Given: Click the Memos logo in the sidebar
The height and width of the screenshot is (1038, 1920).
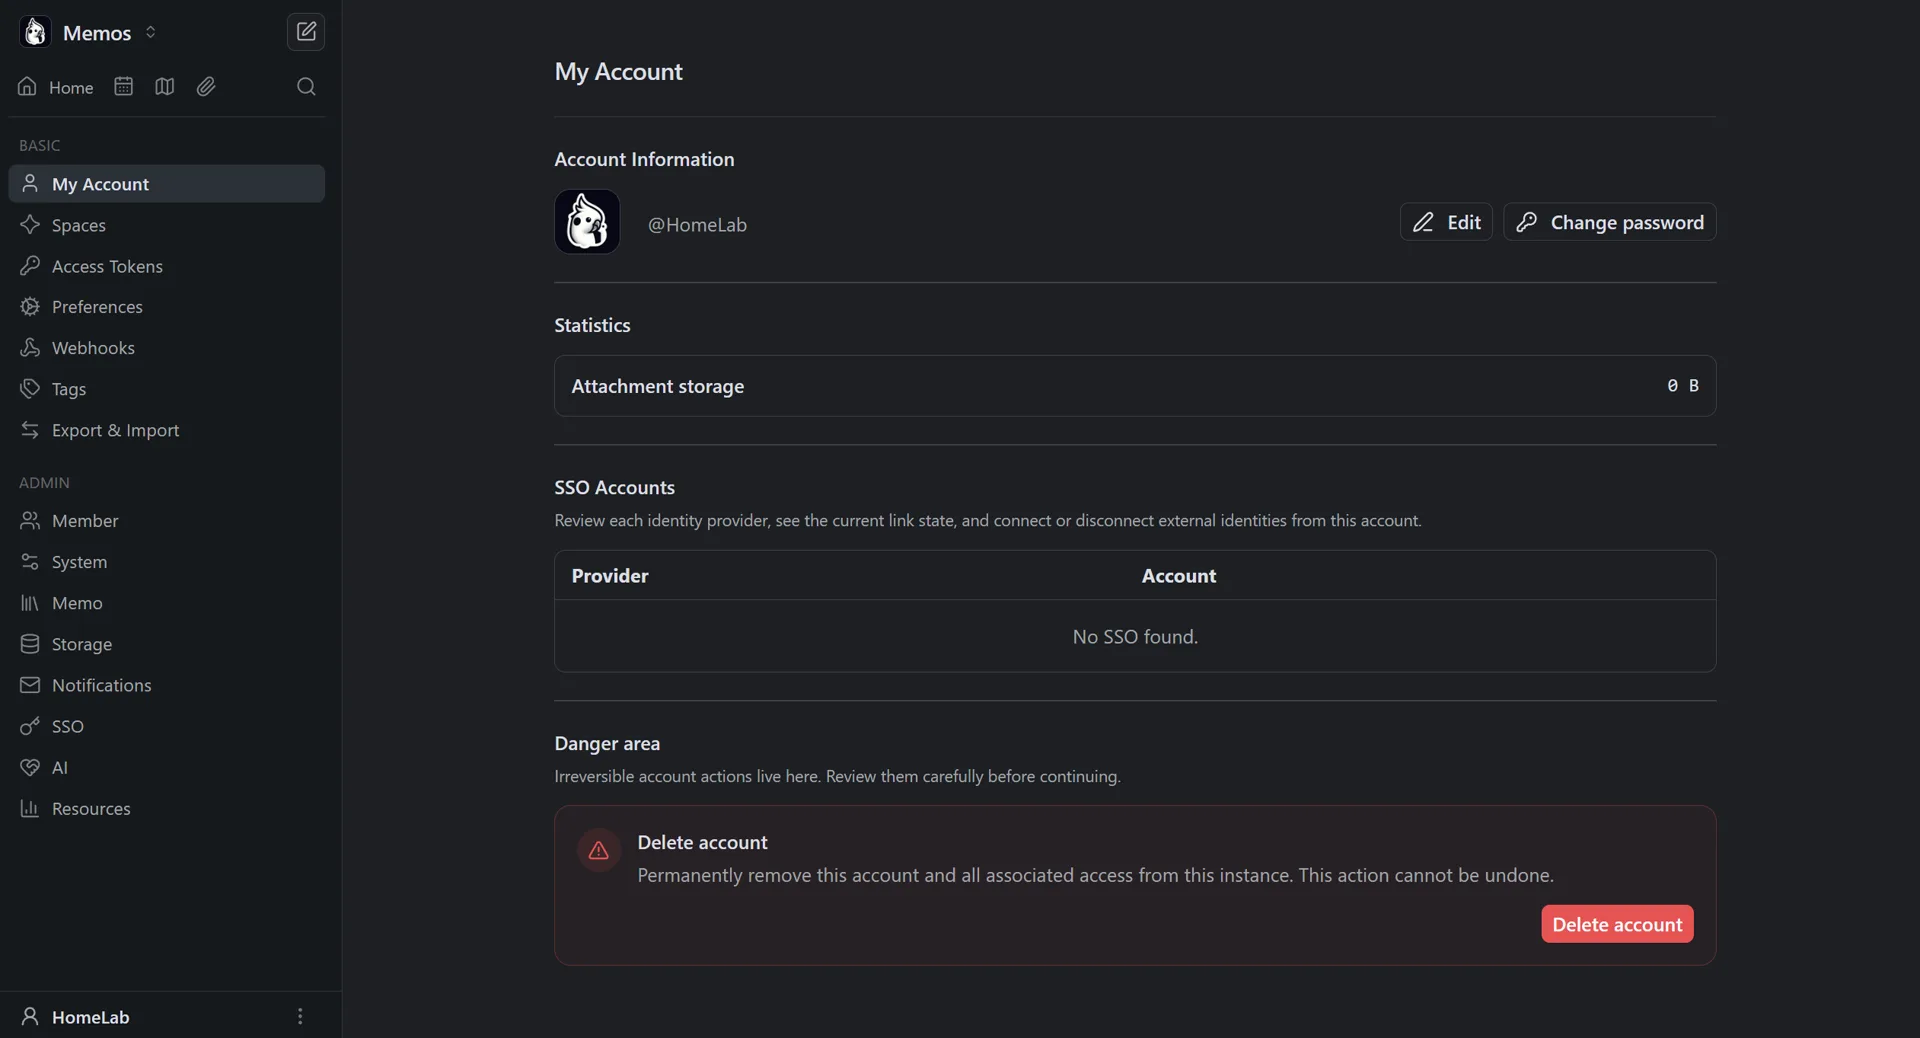Looking at the screenshot, I should click(35, 32).
